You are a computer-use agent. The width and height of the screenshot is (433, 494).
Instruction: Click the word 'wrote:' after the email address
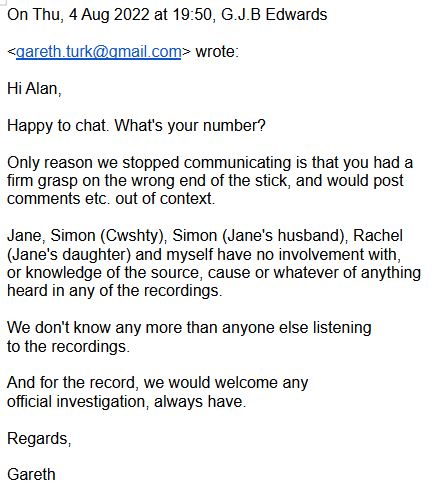click(217, 52)
